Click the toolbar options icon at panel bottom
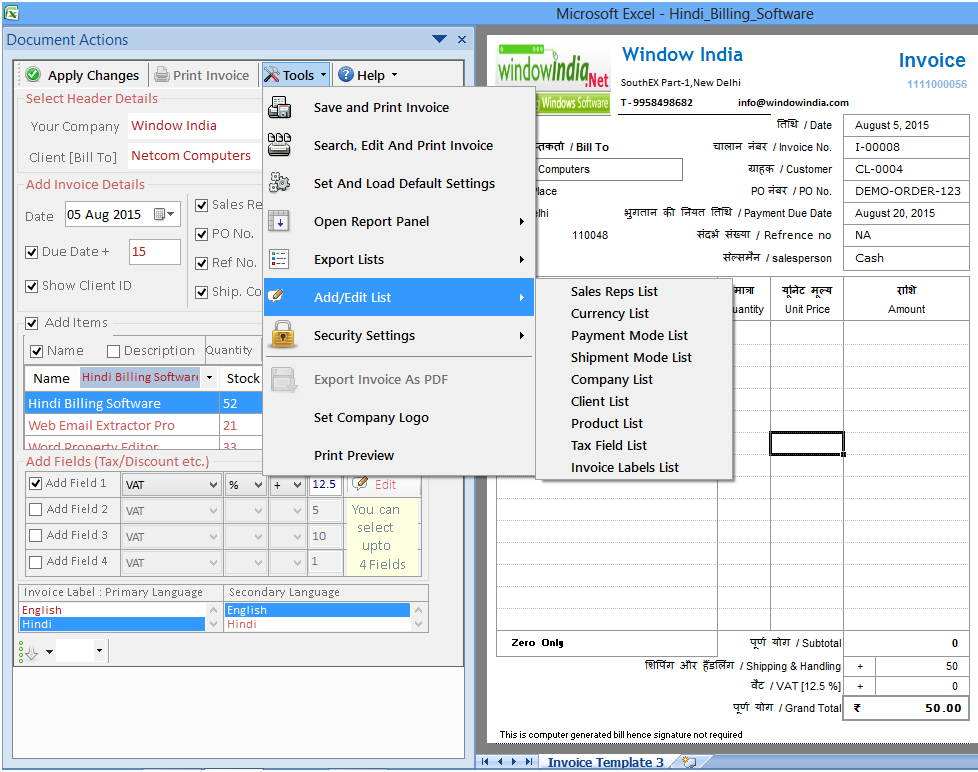 coord(29,652)
